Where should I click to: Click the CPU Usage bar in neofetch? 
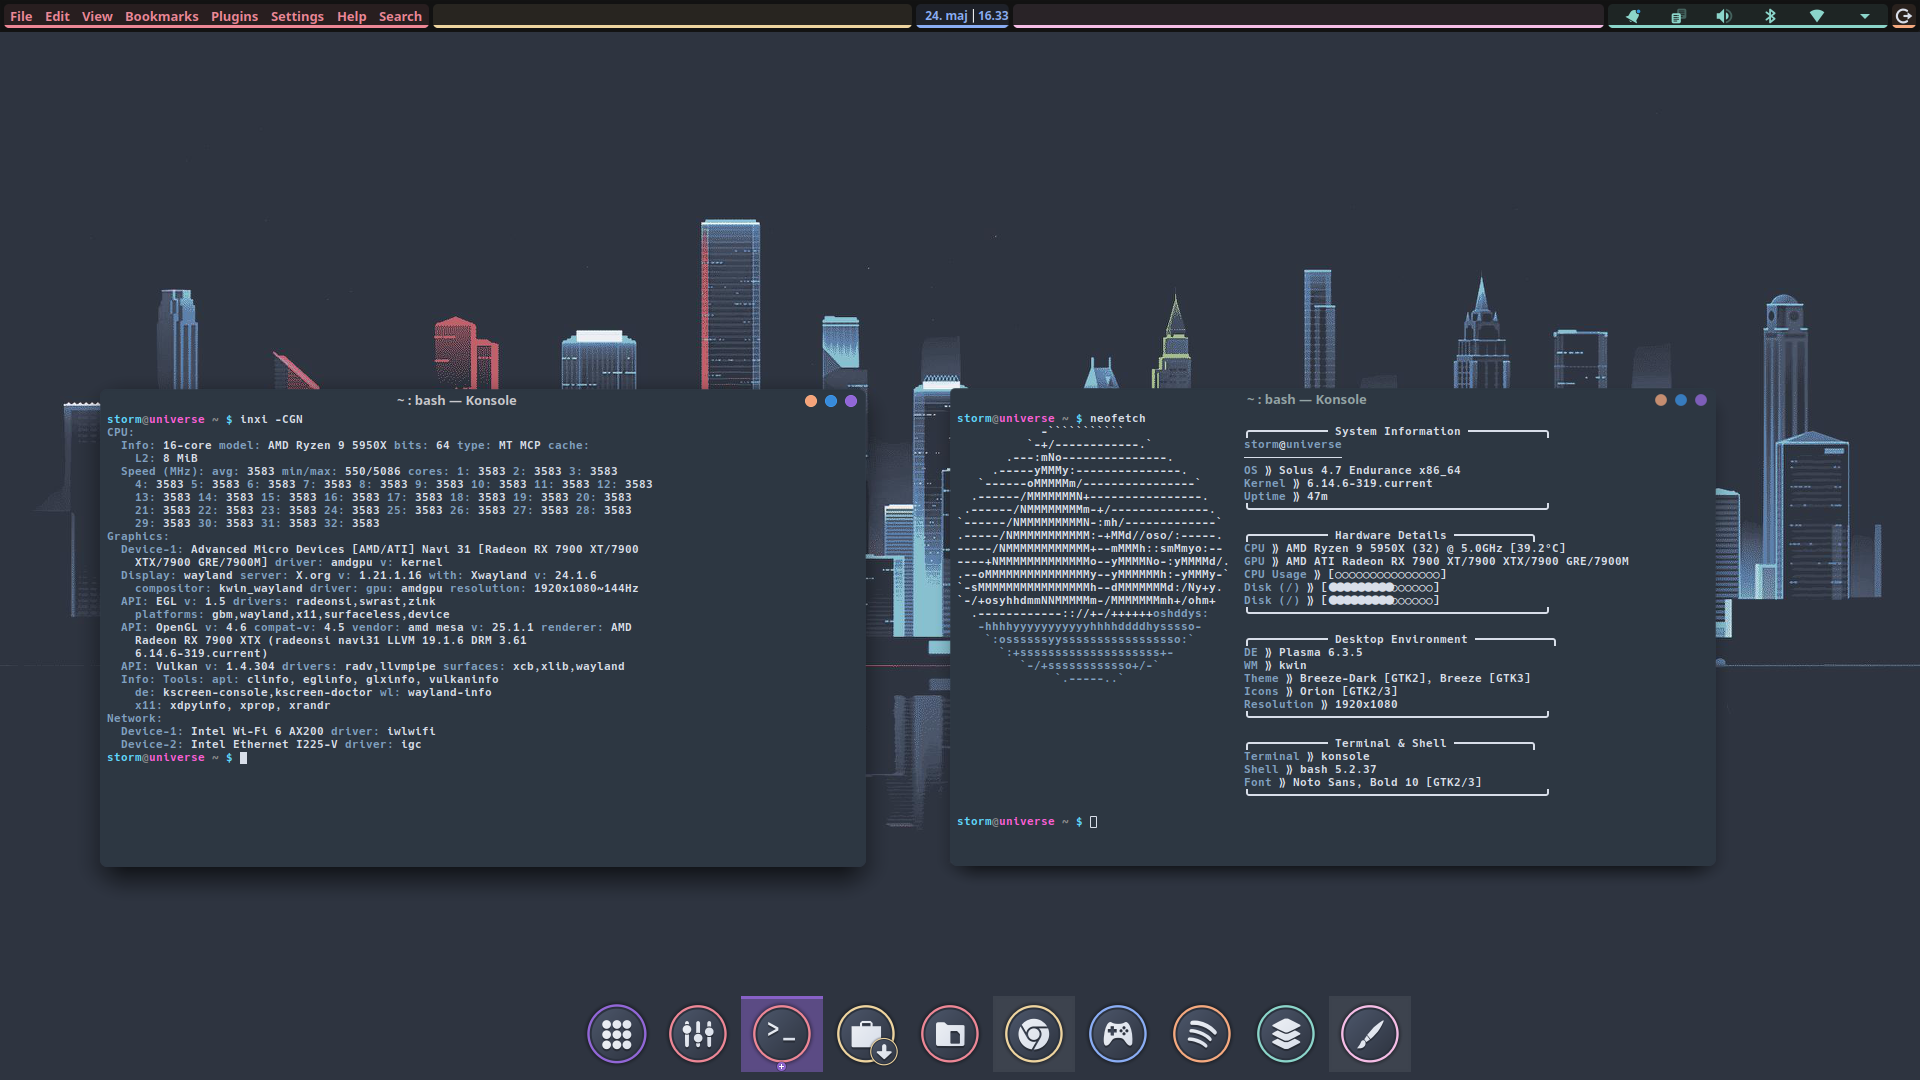(x=1387, y=575)
